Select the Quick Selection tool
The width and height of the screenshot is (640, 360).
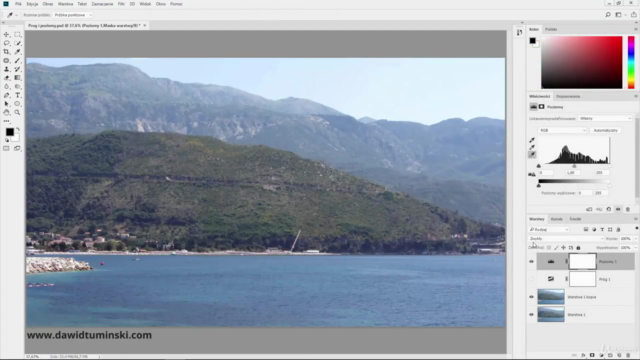coord(18,43)
